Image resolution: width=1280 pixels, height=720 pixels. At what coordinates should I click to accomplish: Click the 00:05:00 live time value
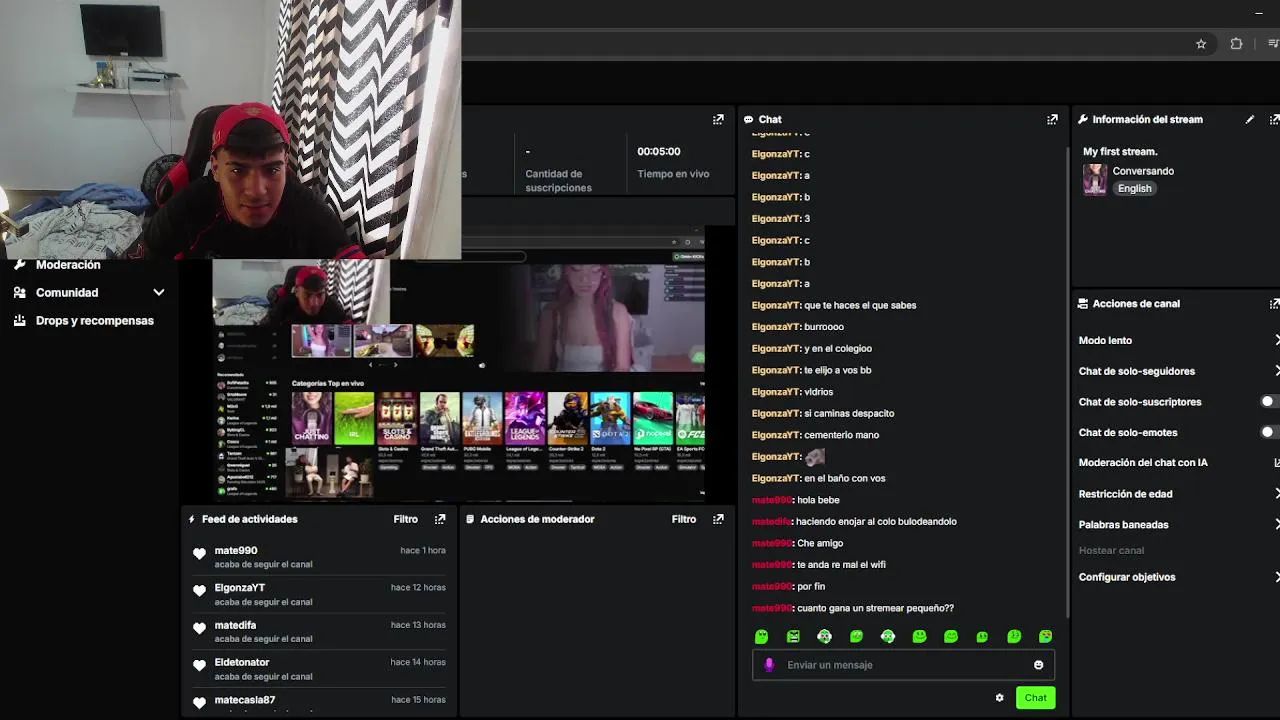coord(659,152)
